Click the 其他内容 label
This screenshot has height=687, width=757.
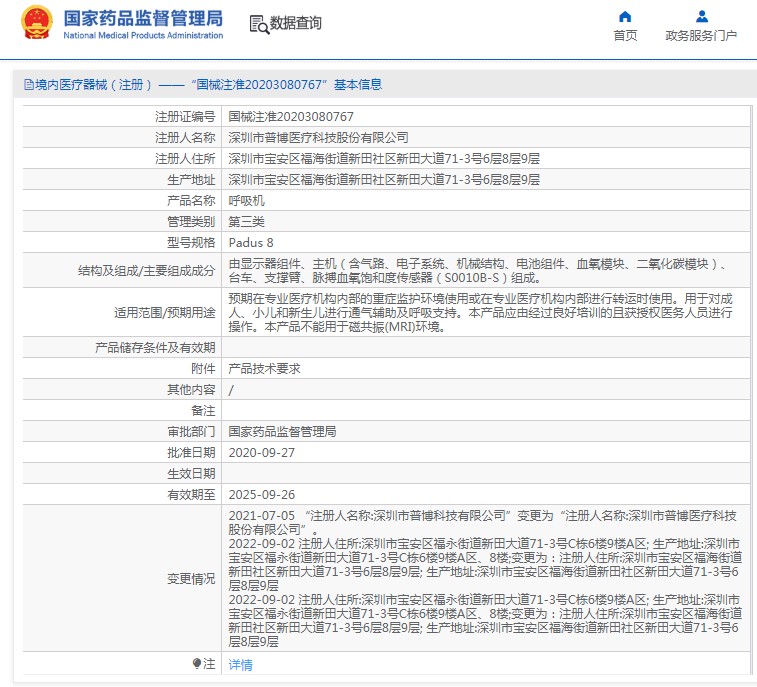(191, 390)
